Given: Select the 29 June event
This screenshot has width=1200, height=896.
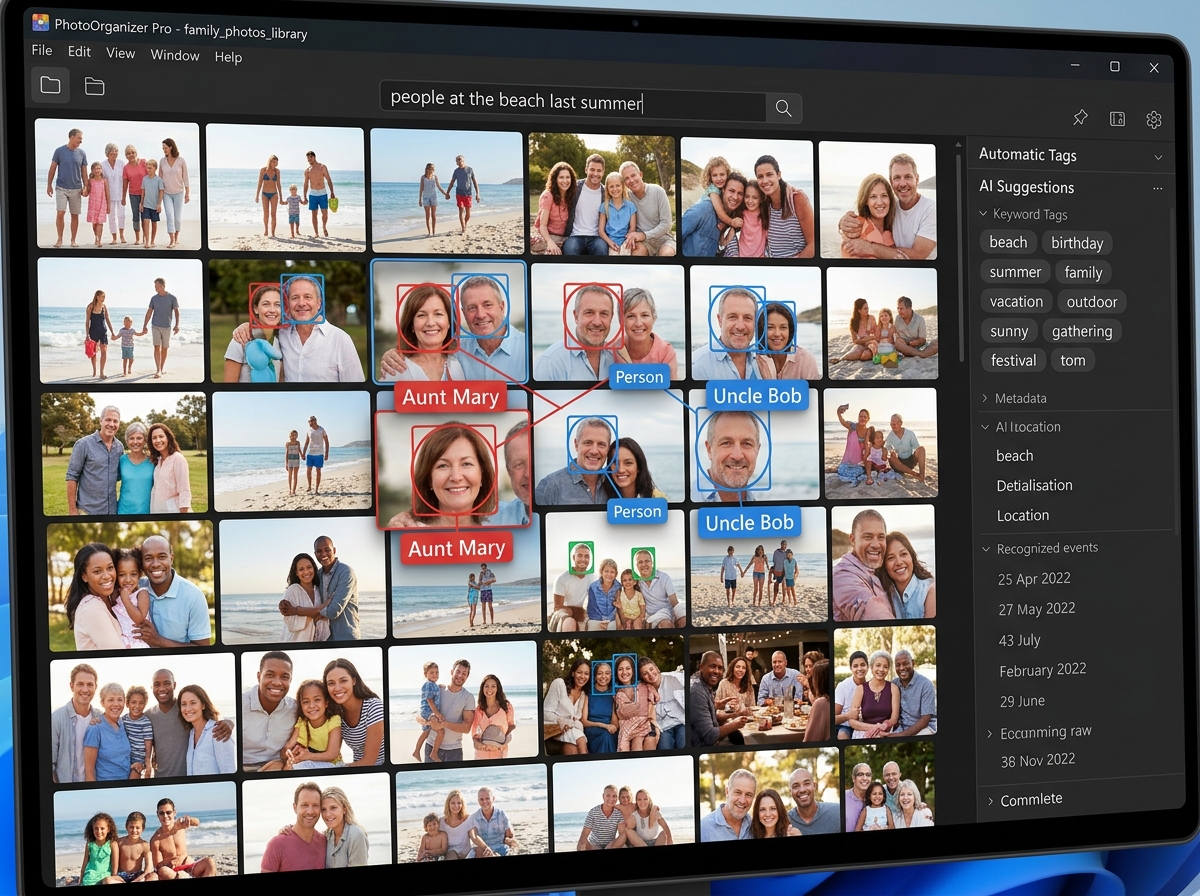Looking at the screenshot, I should pyautogui.click(x=1022, y=701).
